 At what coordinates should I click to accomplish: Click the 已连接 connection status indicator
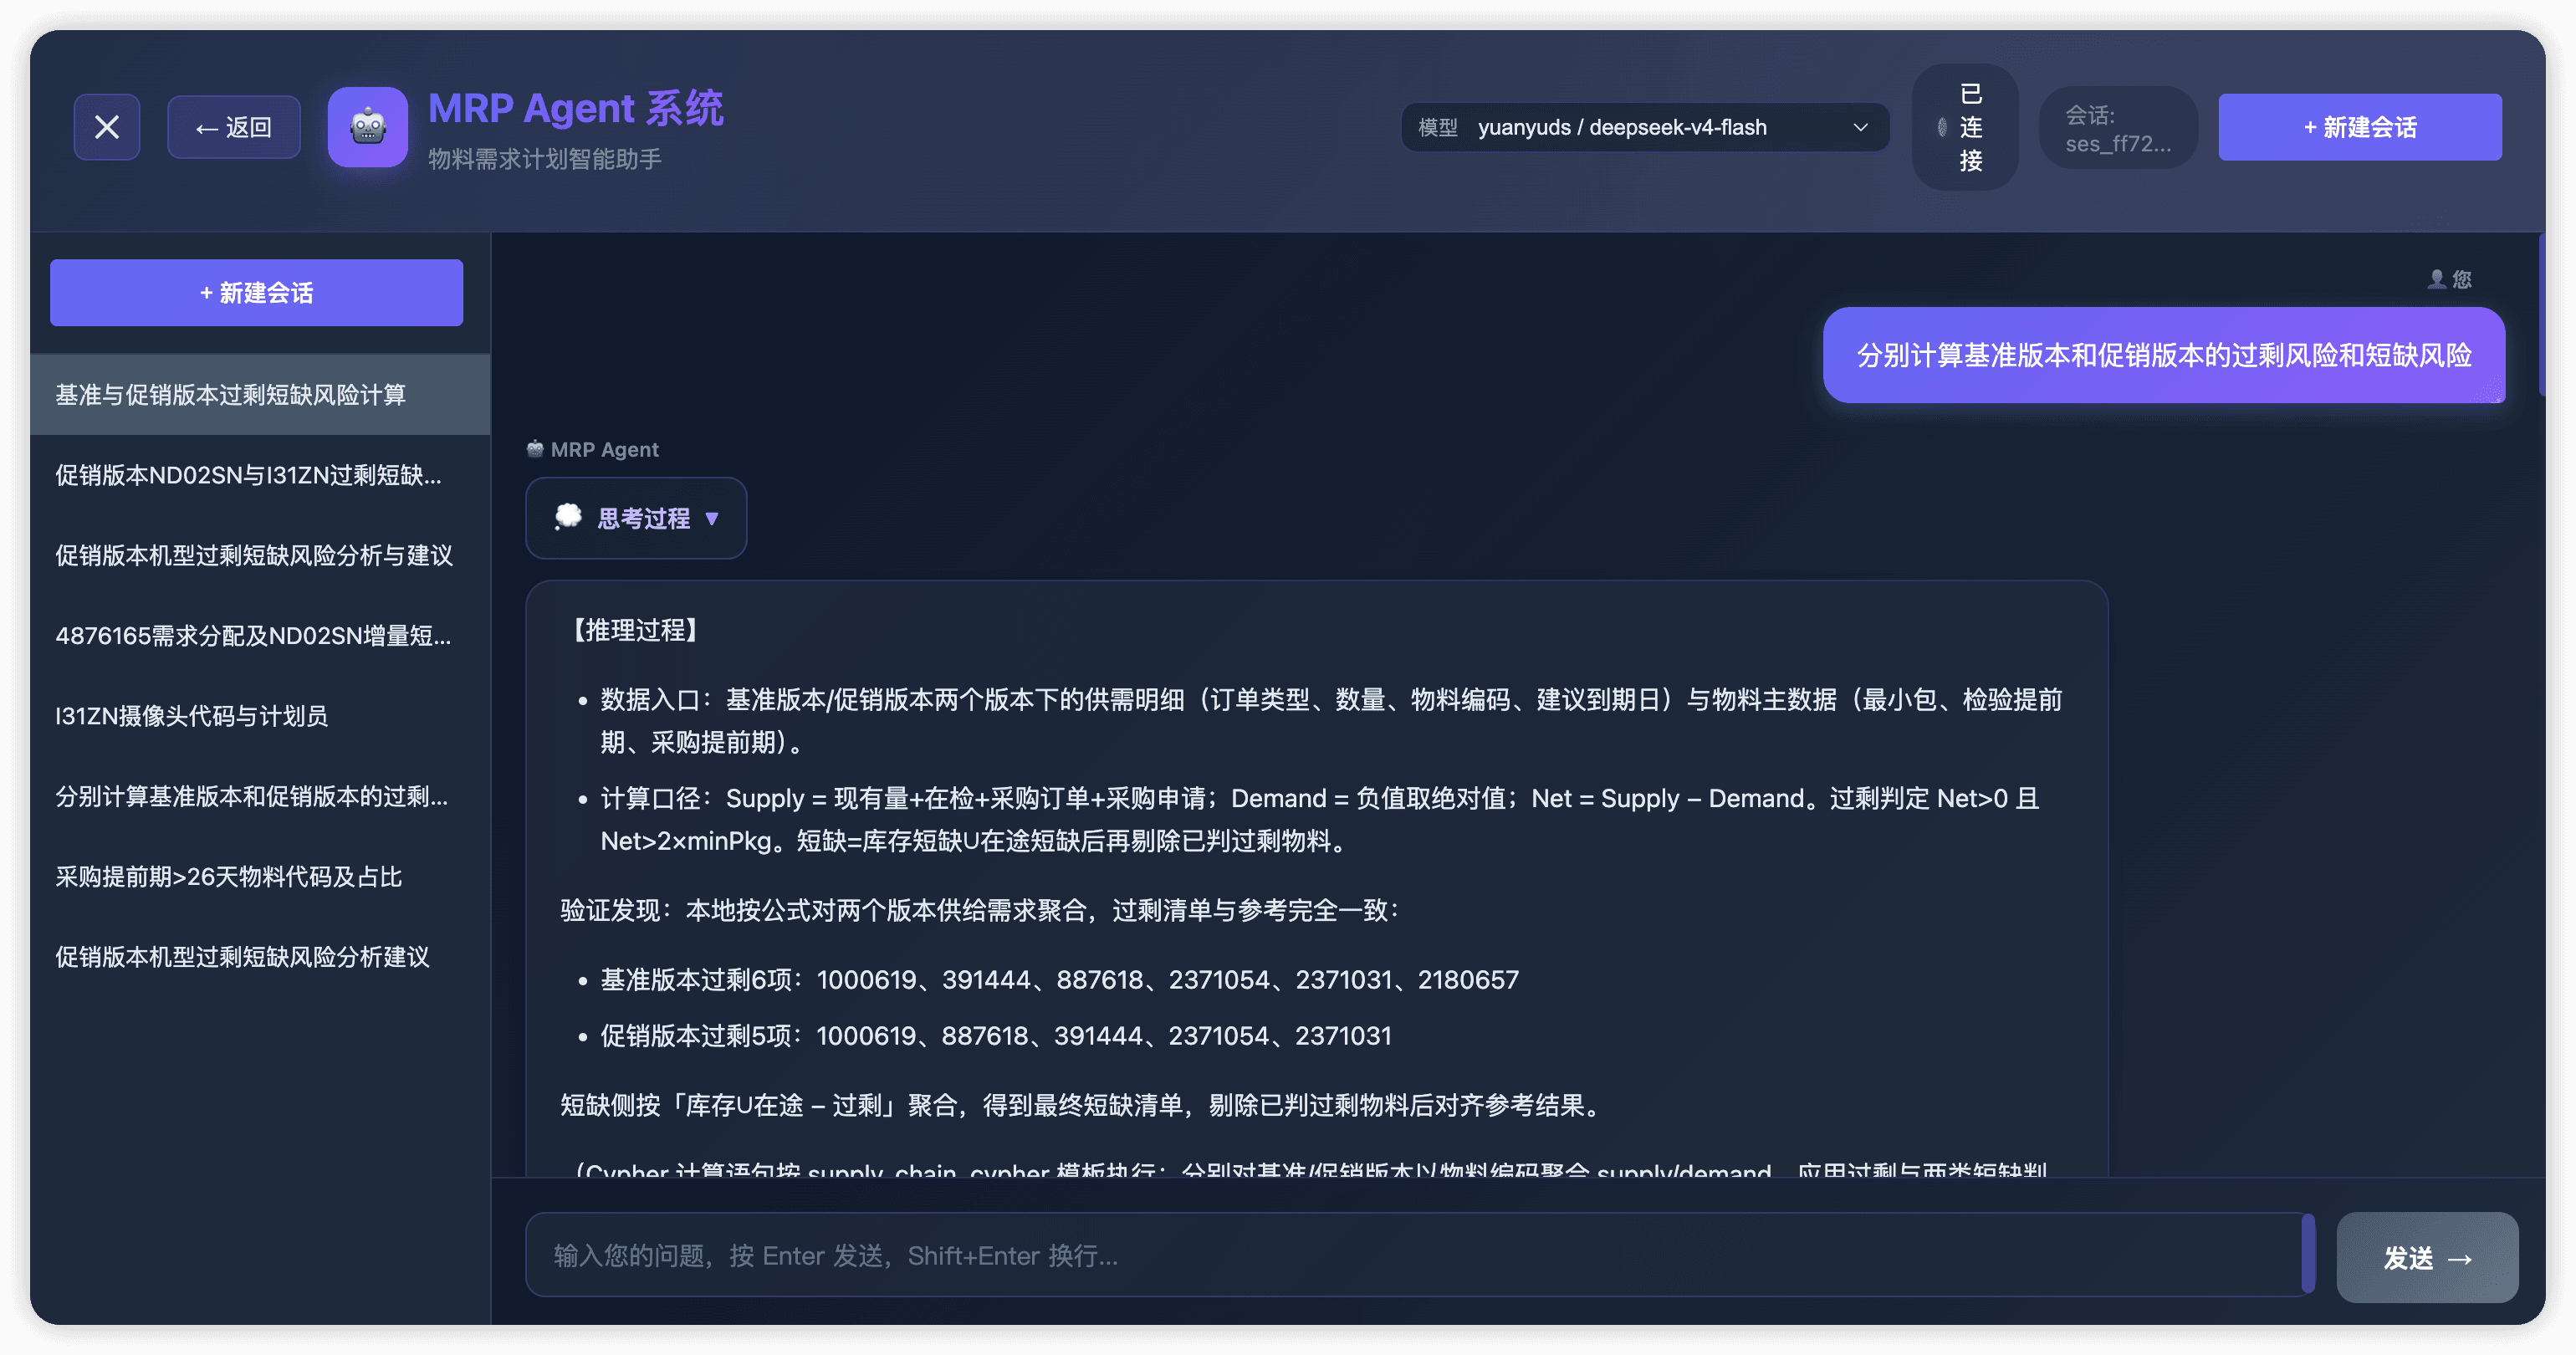tap(1964, 127)
